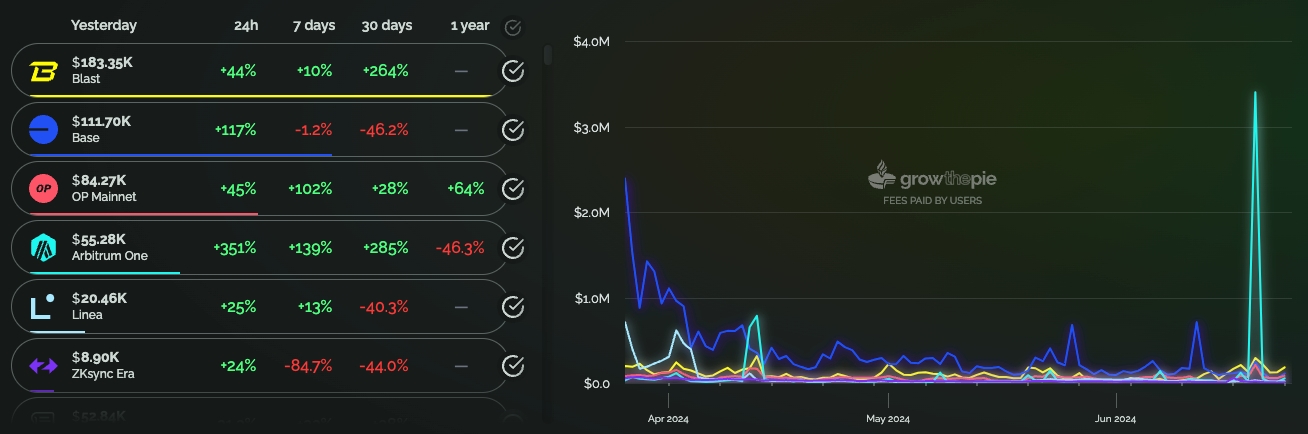Select the Base $111.70K value
The height and width of the screenshot is (434, 1308).
(x=101, y=122)
